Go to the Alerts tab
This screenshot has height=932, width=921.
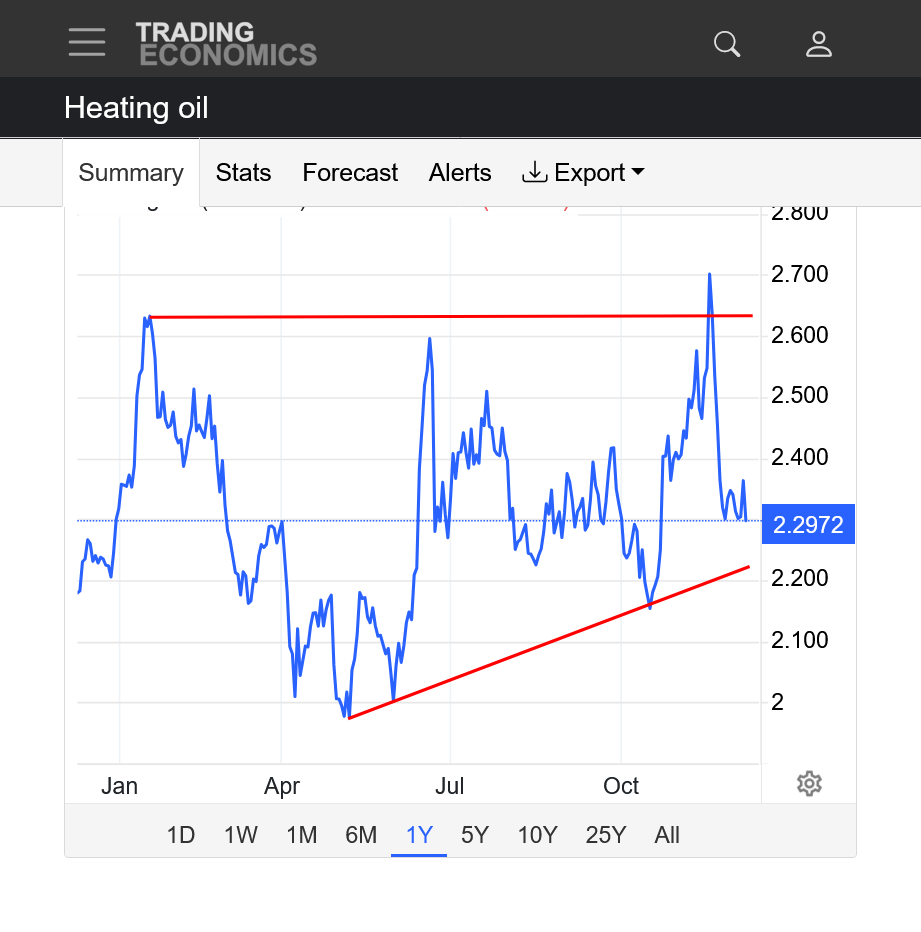point(460,173)
